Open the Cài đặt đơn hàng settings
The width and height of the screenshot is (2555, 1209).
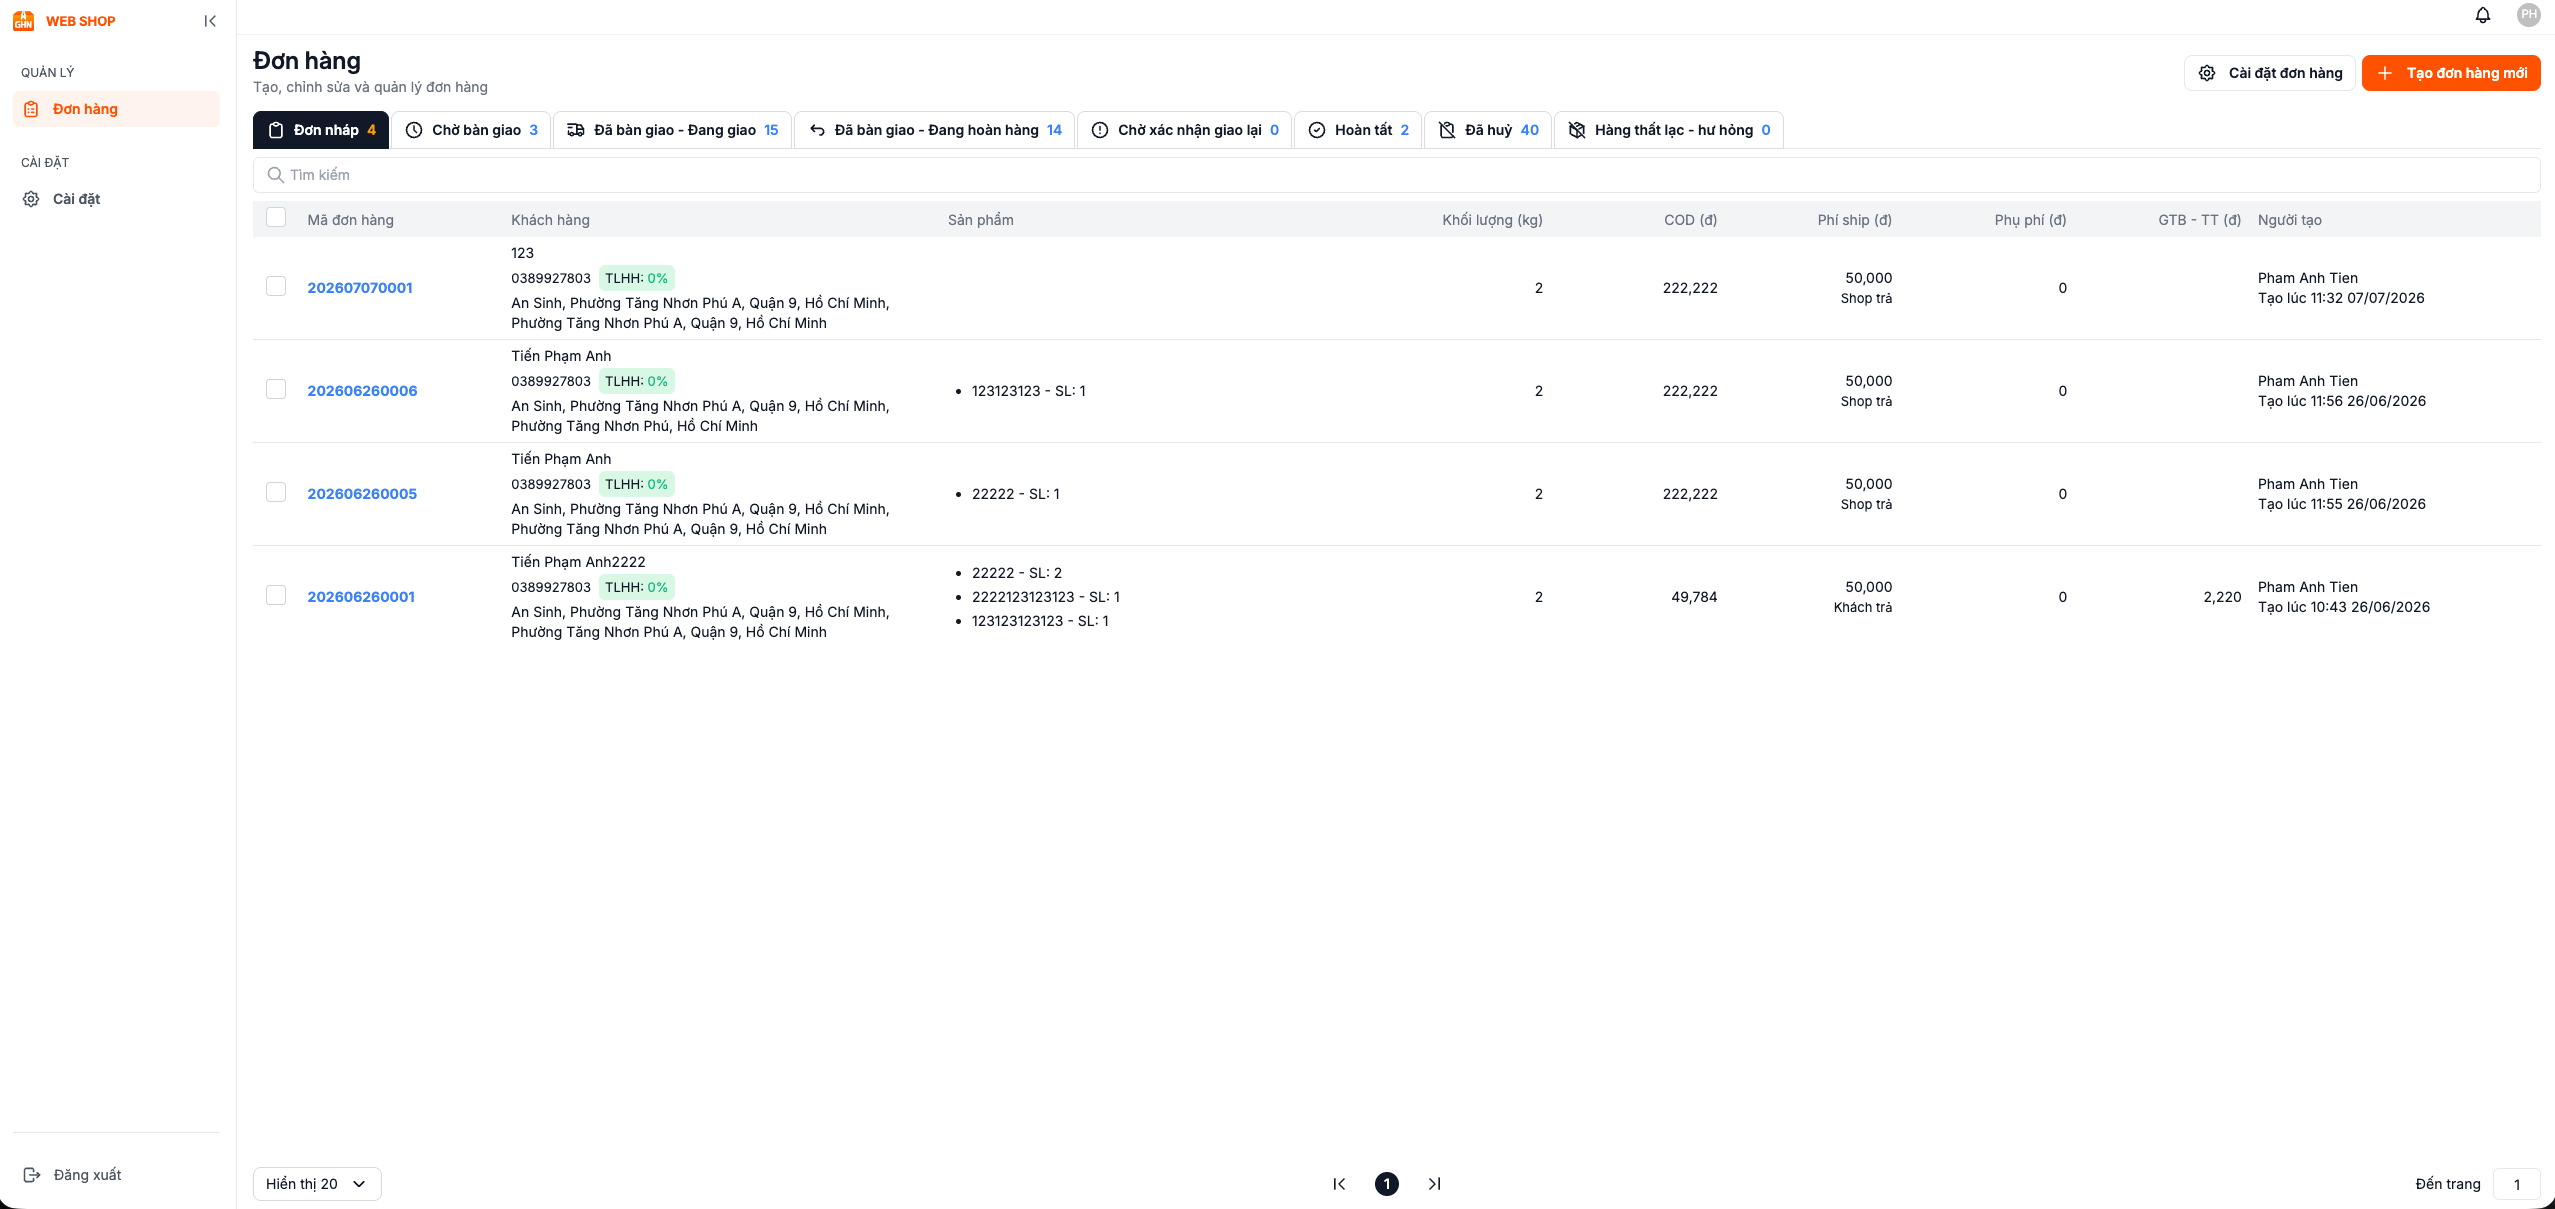[2270, 73]
